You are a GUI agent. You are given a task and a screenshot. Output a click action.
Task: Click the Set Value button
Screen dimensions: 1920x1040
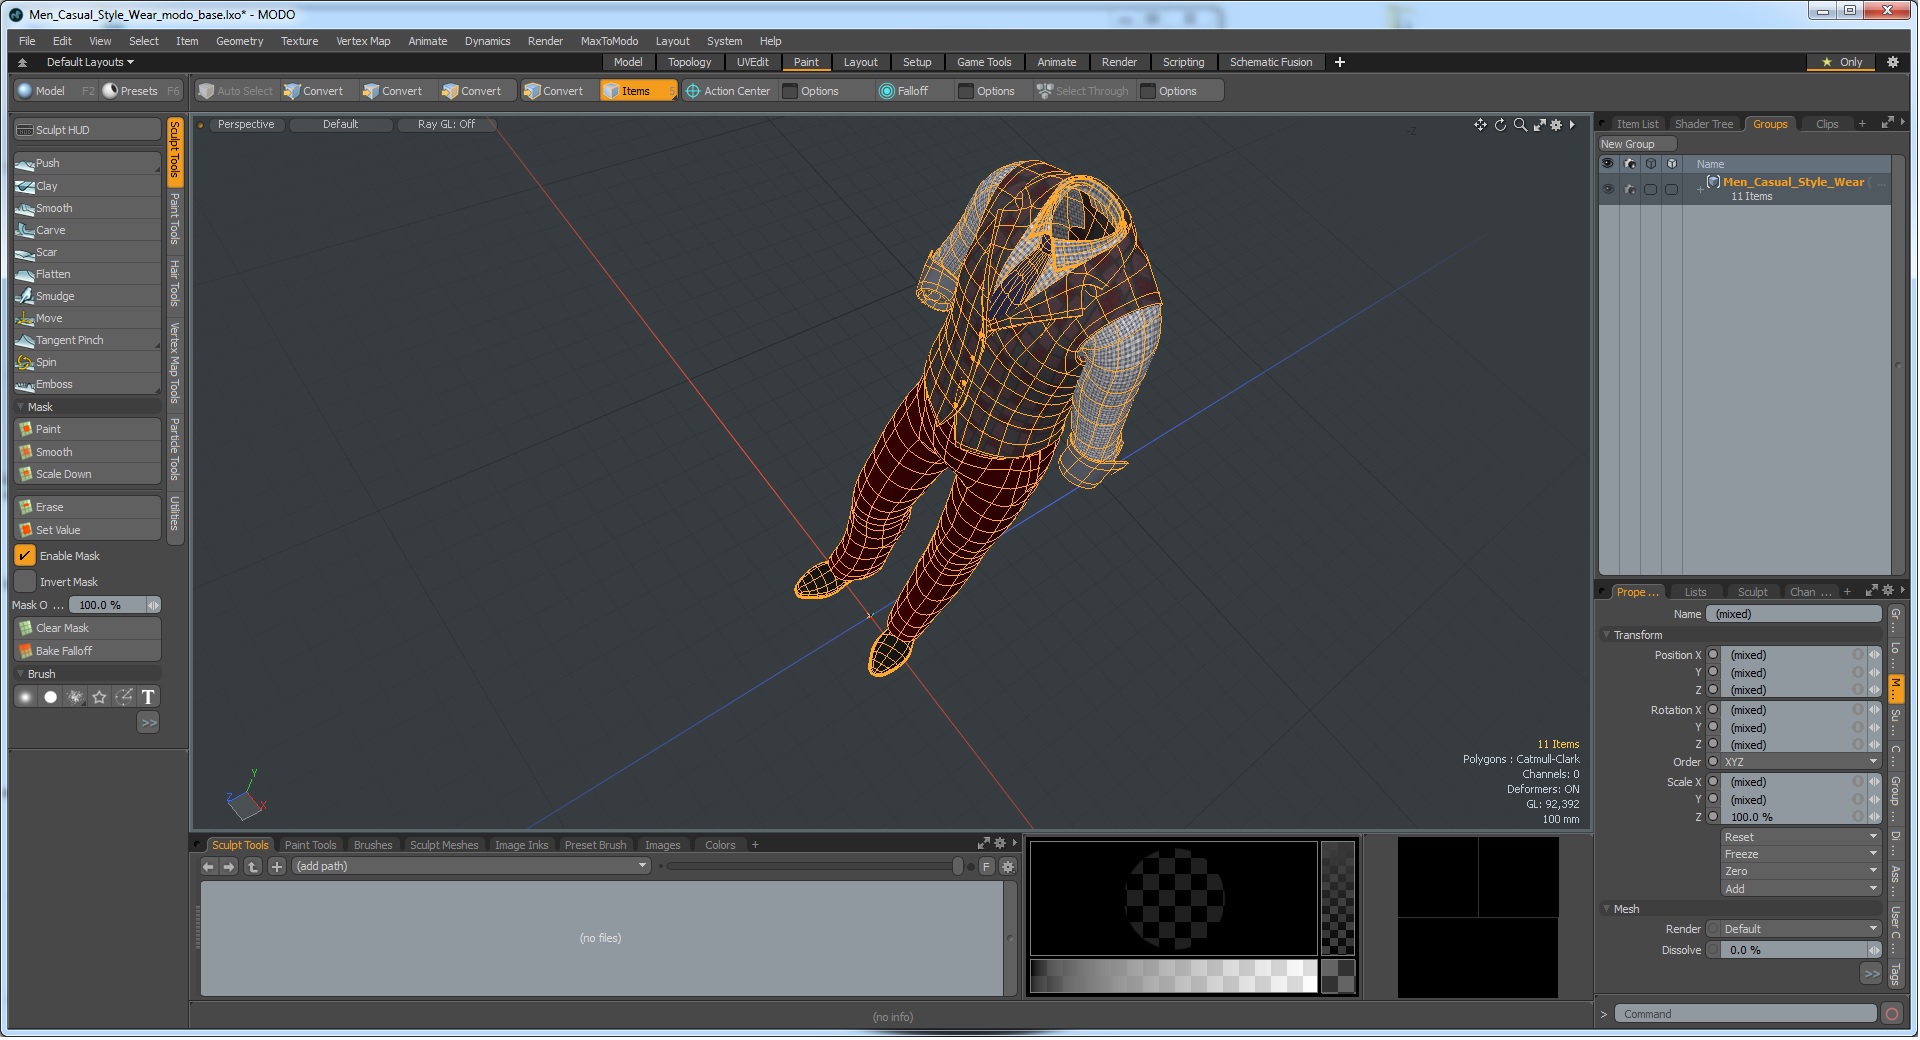(x=87, y=530)
